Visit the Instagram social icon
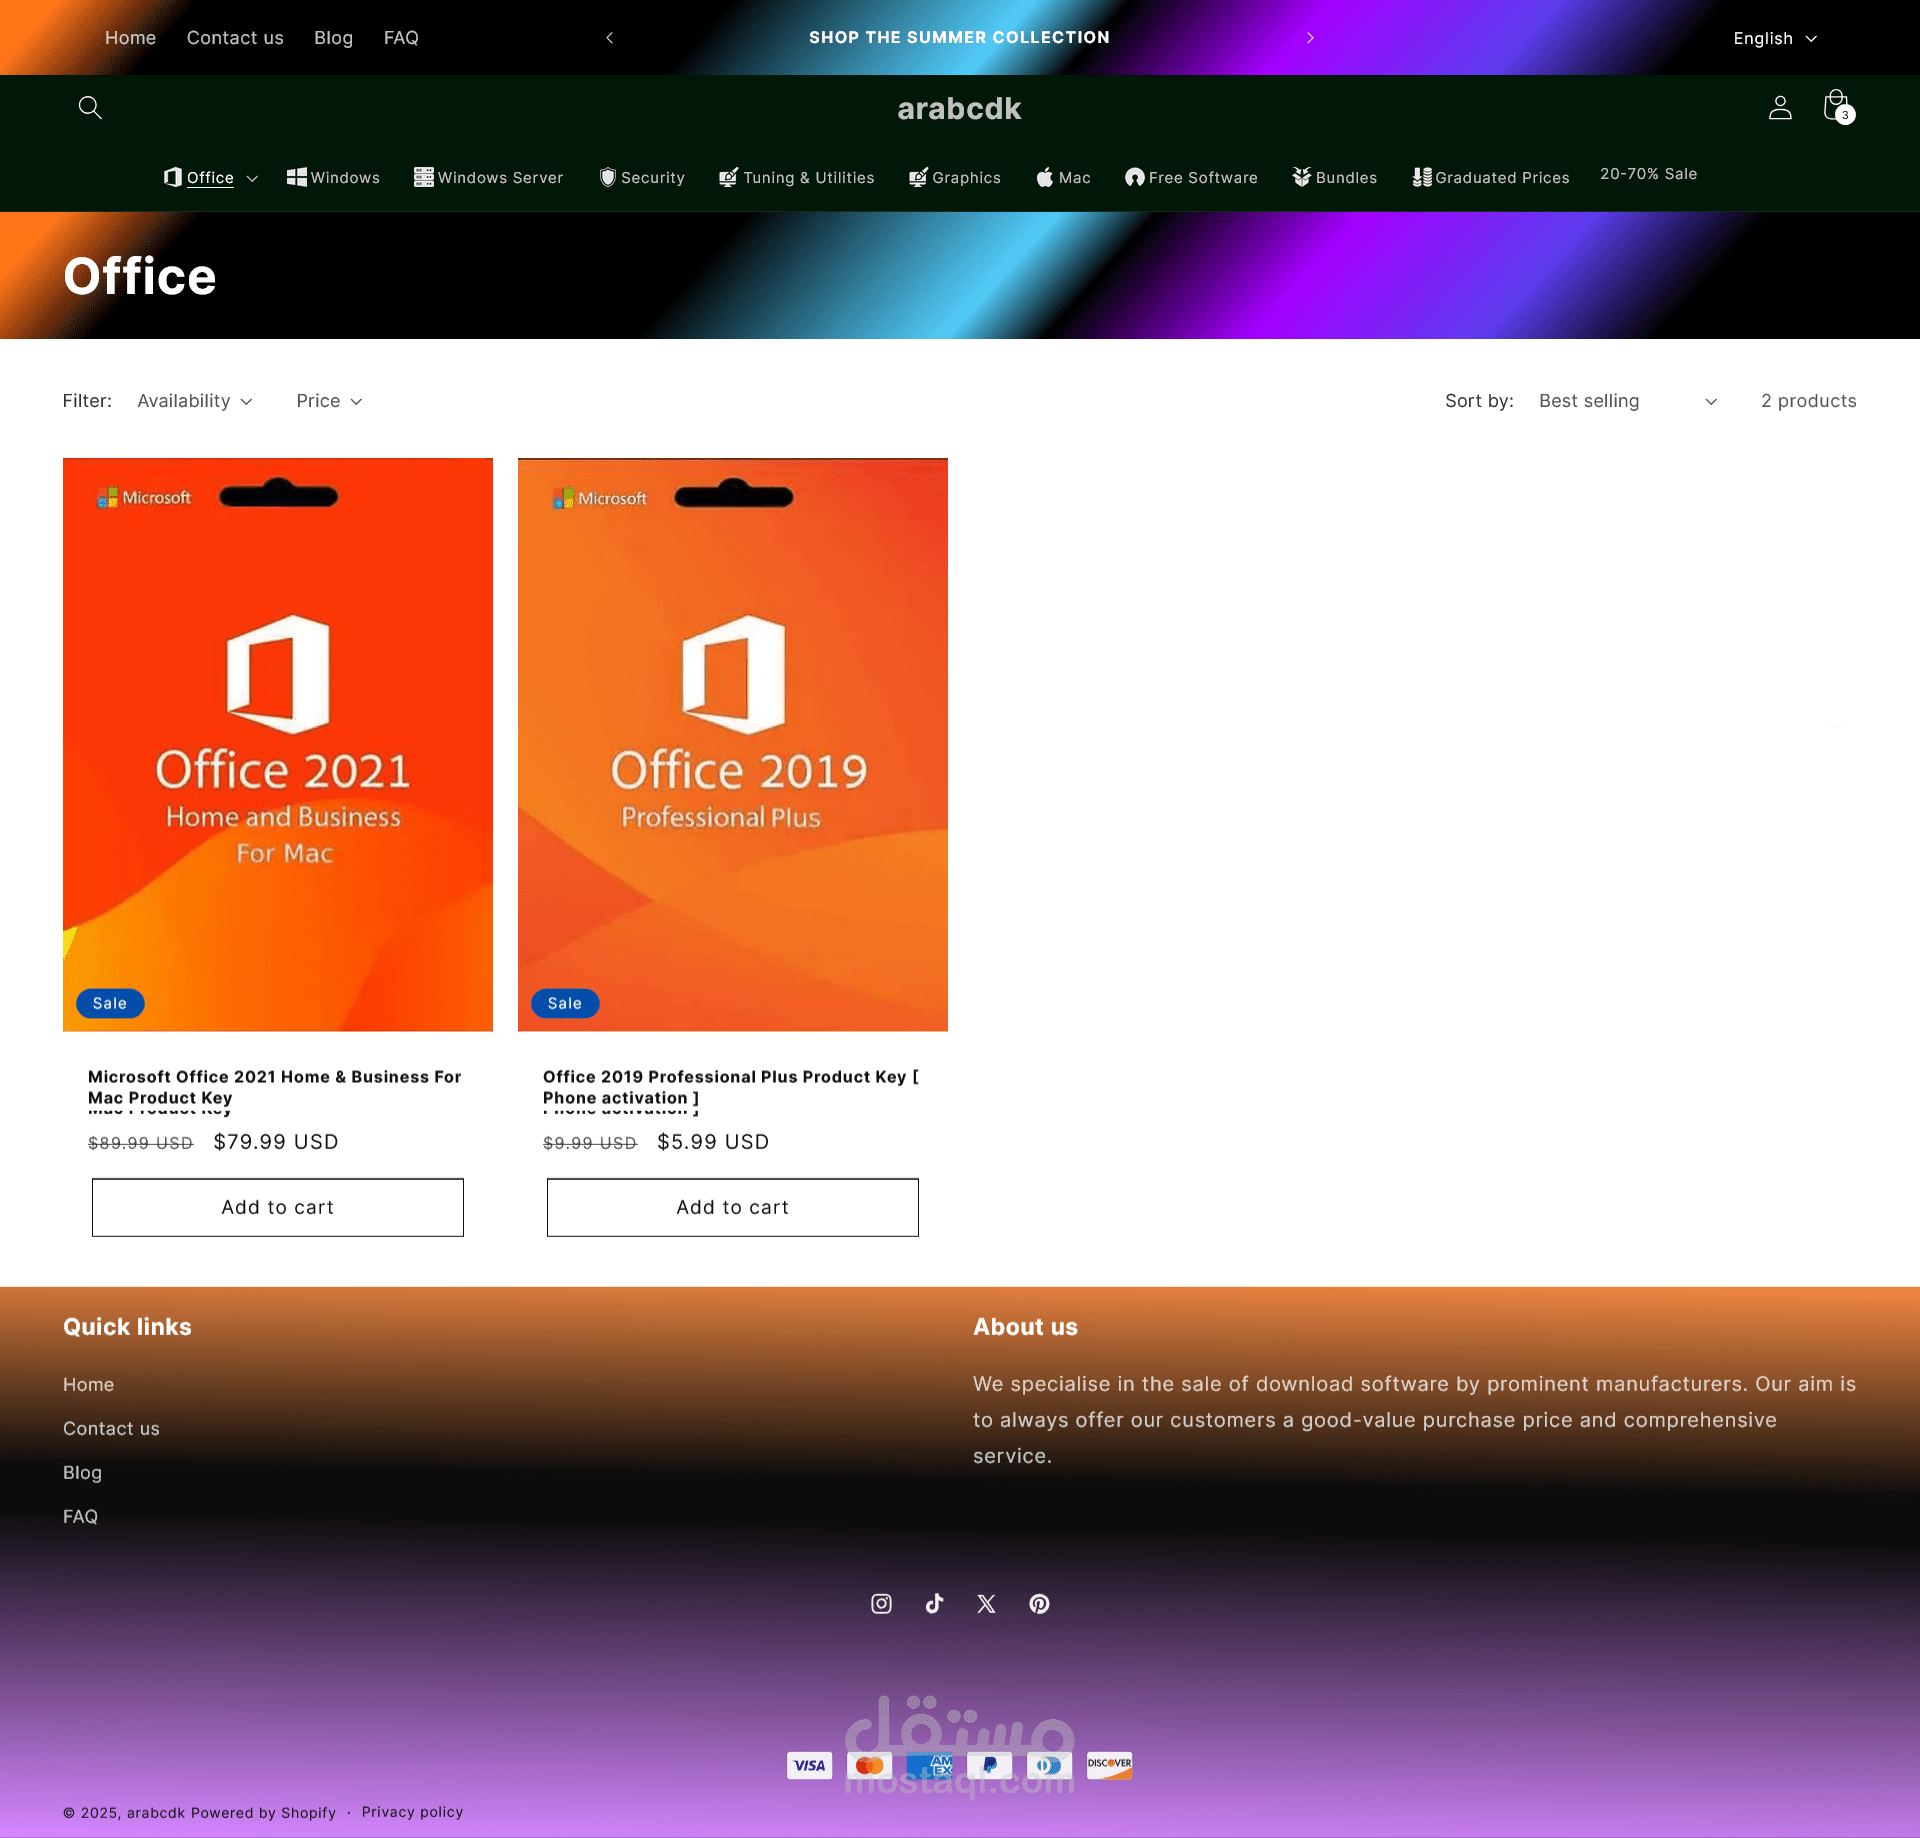This screenshot has height=1838, width=1920. [x=881, y=1604]
